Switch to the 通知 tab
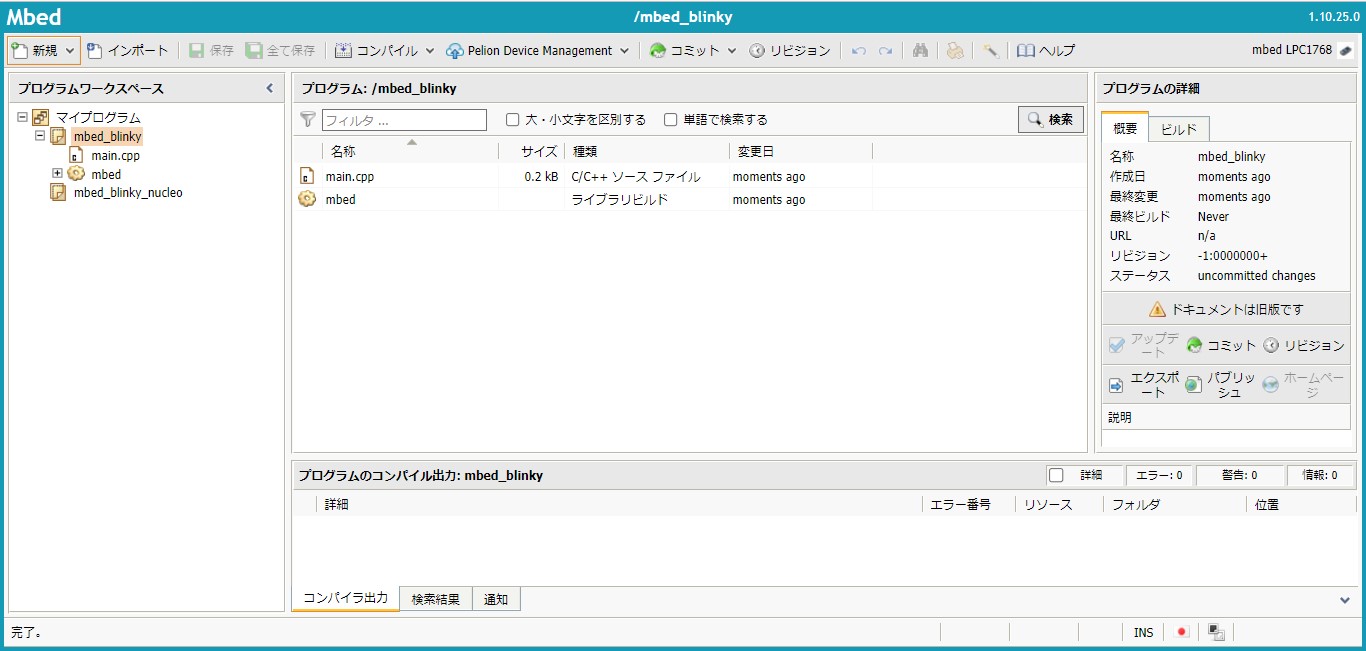 496,600
